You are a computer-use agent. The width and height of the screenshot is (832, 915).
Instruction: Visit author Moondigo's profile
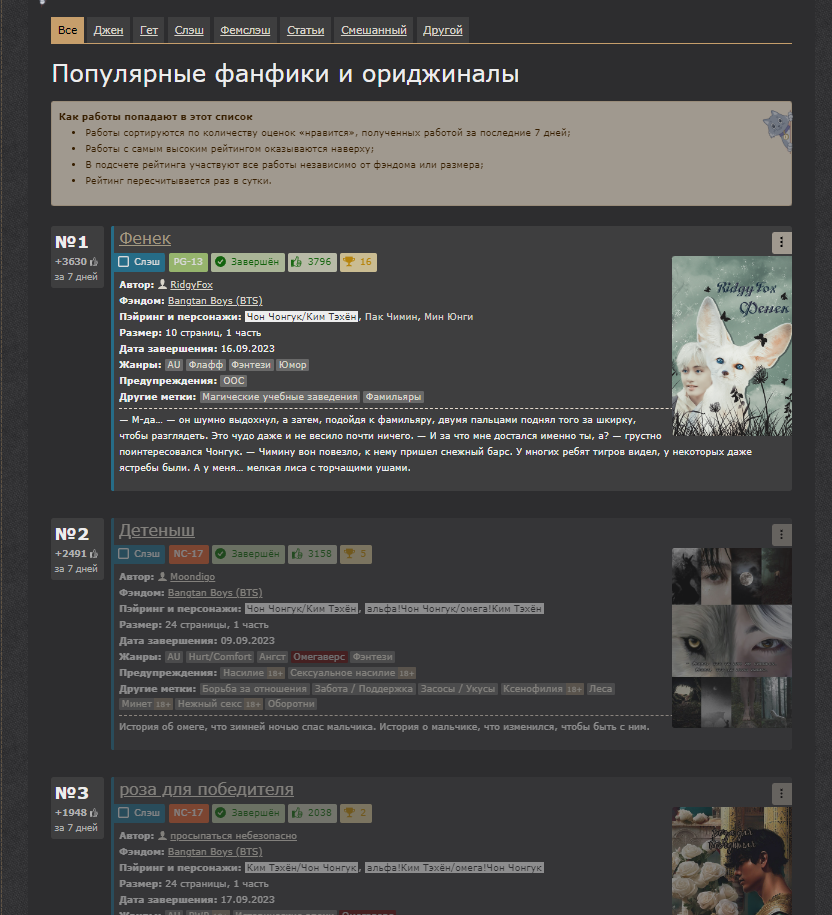click(x=193, y=576)
